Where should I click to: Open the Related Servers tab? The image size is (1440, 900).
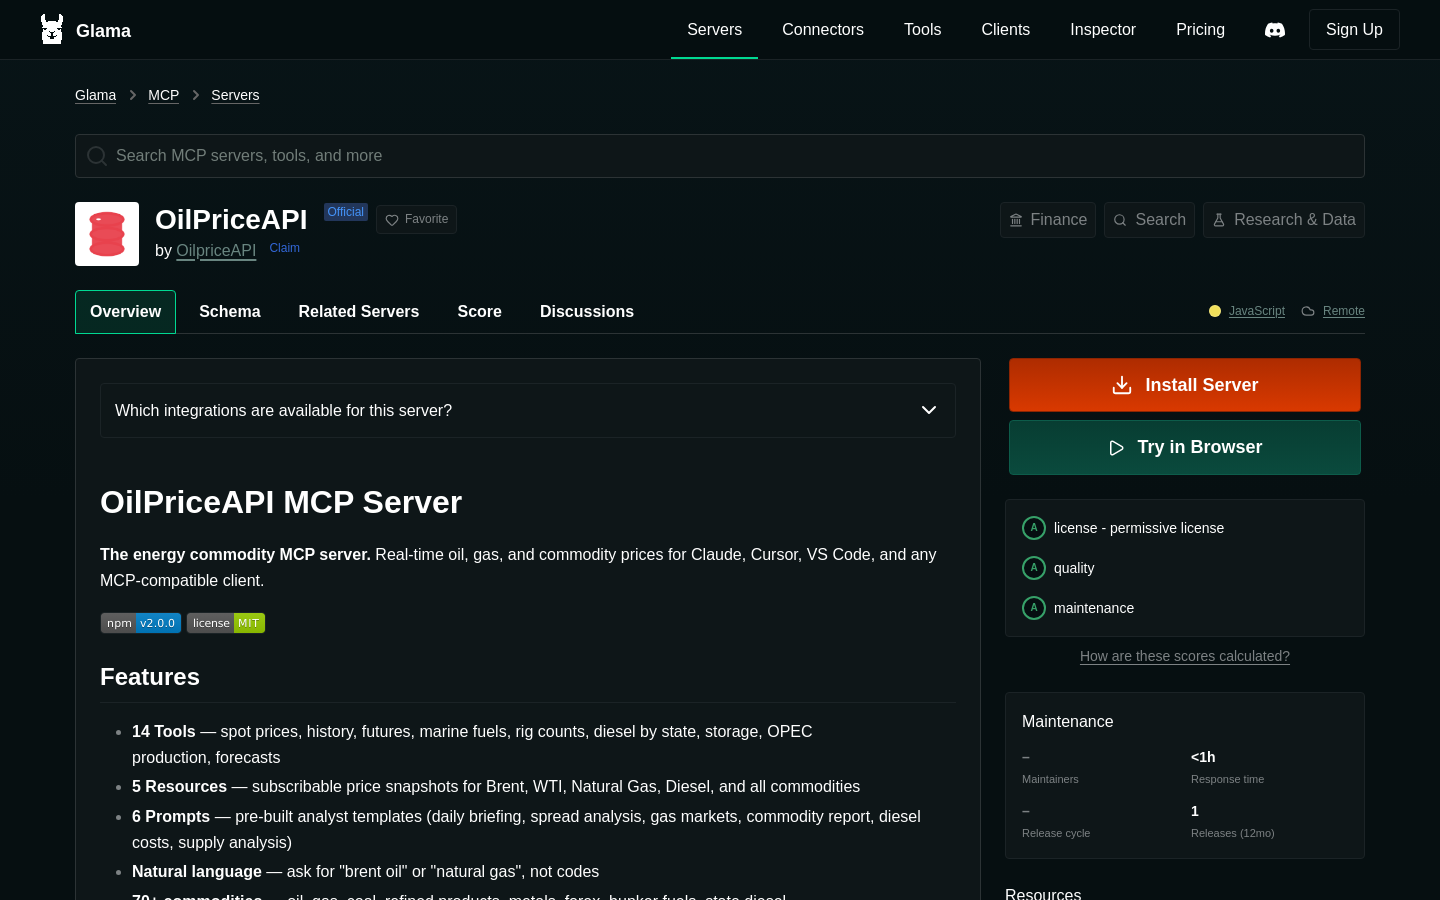point(359,312)
